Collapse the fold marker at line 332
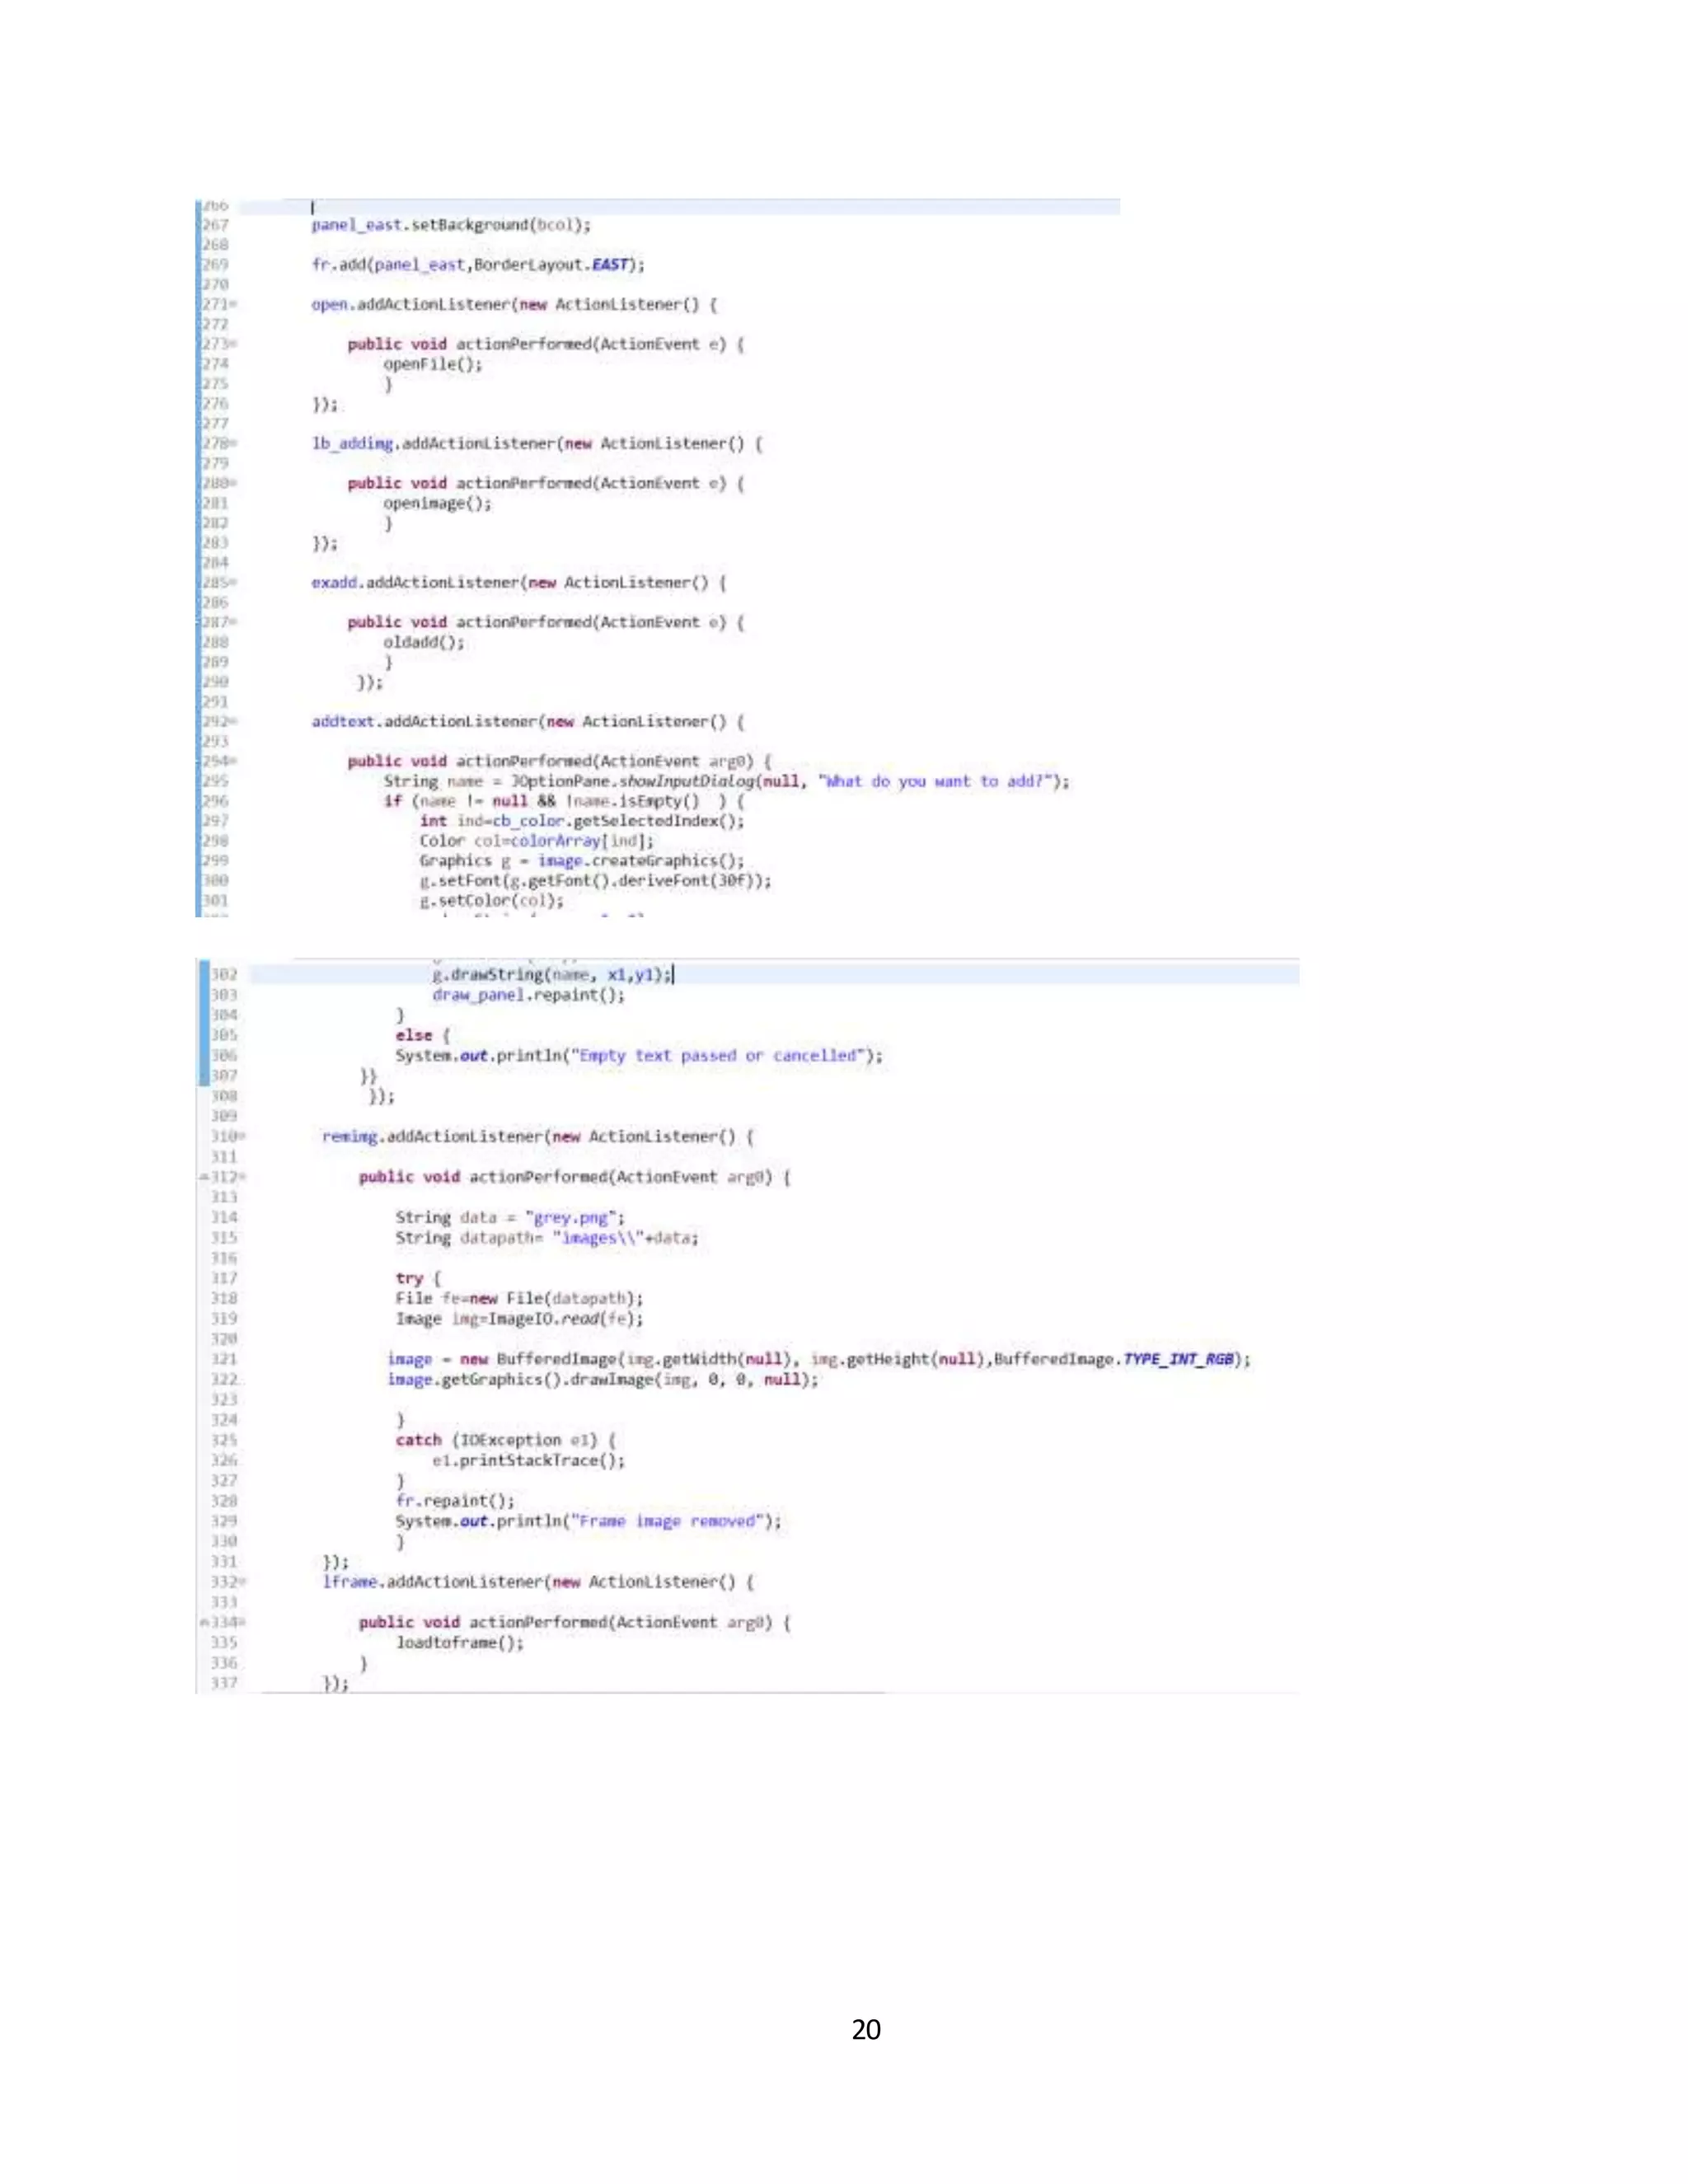Viewport: 1688px width, 2184px height. (243, 1582)
